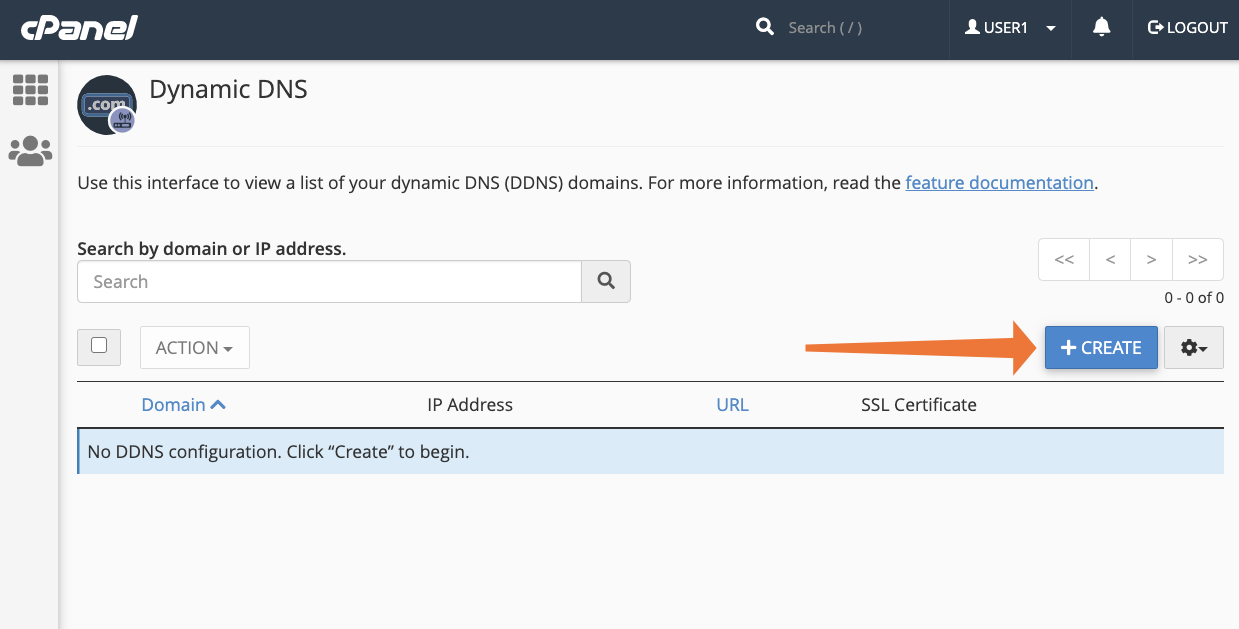1239x629 pixels.
Task: Click the Dynamic DNS feature icon
Action: 106,104
